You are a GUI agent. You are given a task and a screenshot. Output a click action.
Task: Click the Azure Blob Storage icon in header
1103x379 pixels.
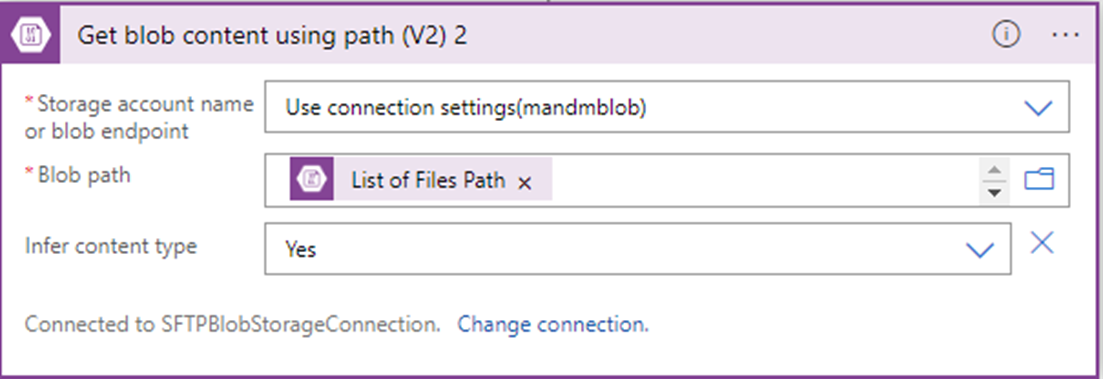point(32,36)
